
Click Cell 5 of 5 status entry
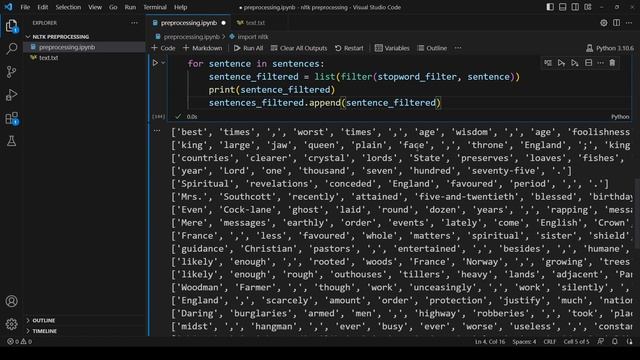(576, 342)
